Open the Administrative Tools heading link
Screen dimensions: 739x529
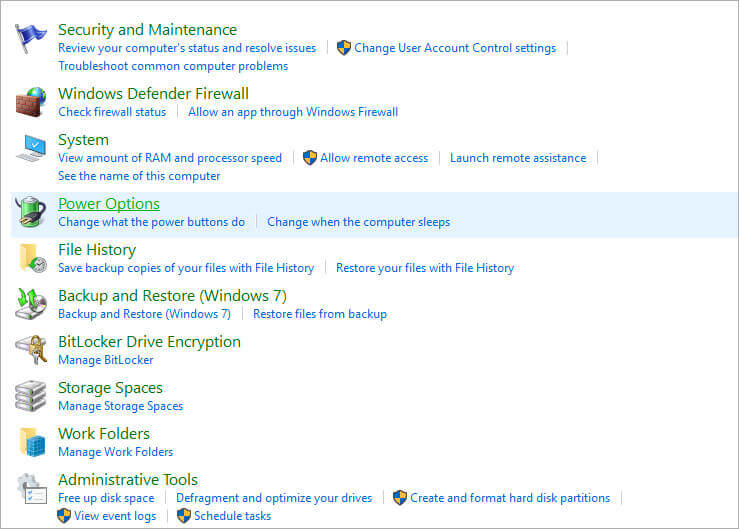point(128,479)
